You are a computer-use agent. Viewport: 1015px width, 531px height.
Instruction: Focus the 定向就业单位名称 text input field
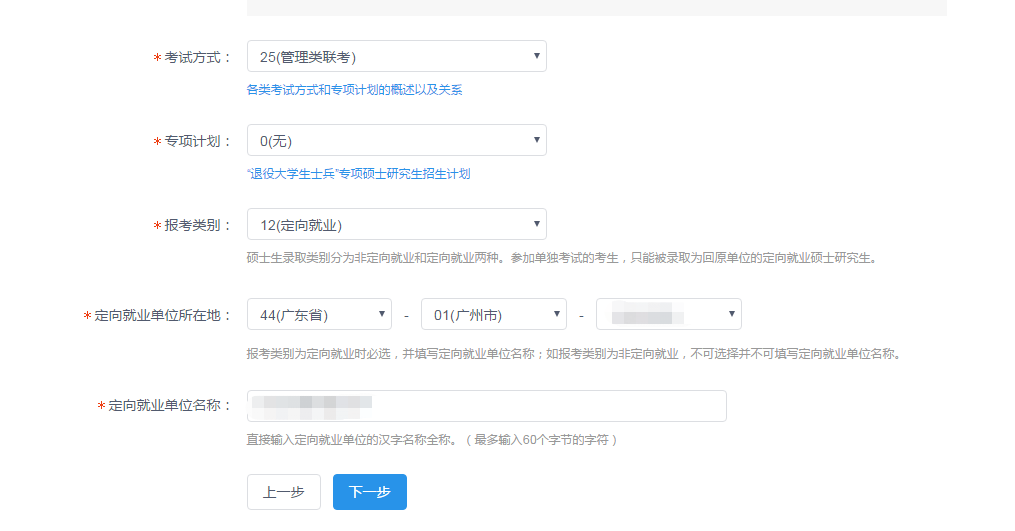486,406
